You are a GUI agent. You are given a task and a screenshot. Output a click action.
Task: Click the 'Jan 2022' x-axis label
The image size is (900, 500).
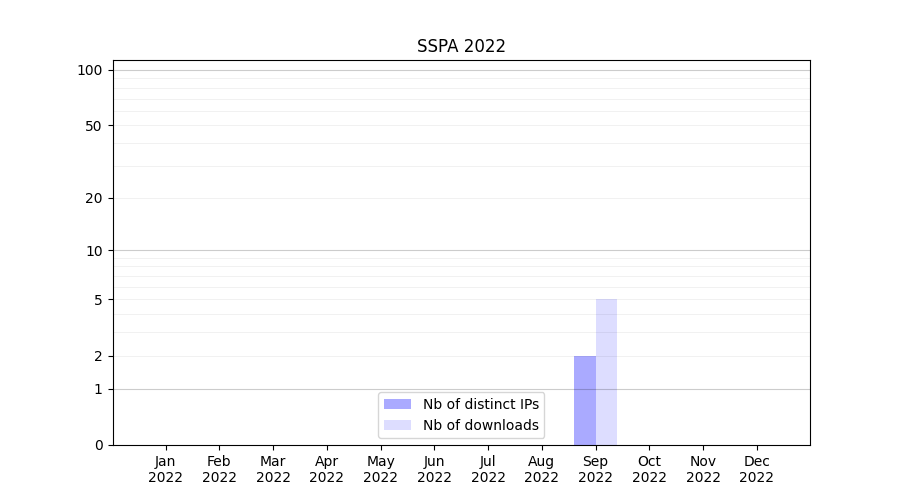click(165, 469)
